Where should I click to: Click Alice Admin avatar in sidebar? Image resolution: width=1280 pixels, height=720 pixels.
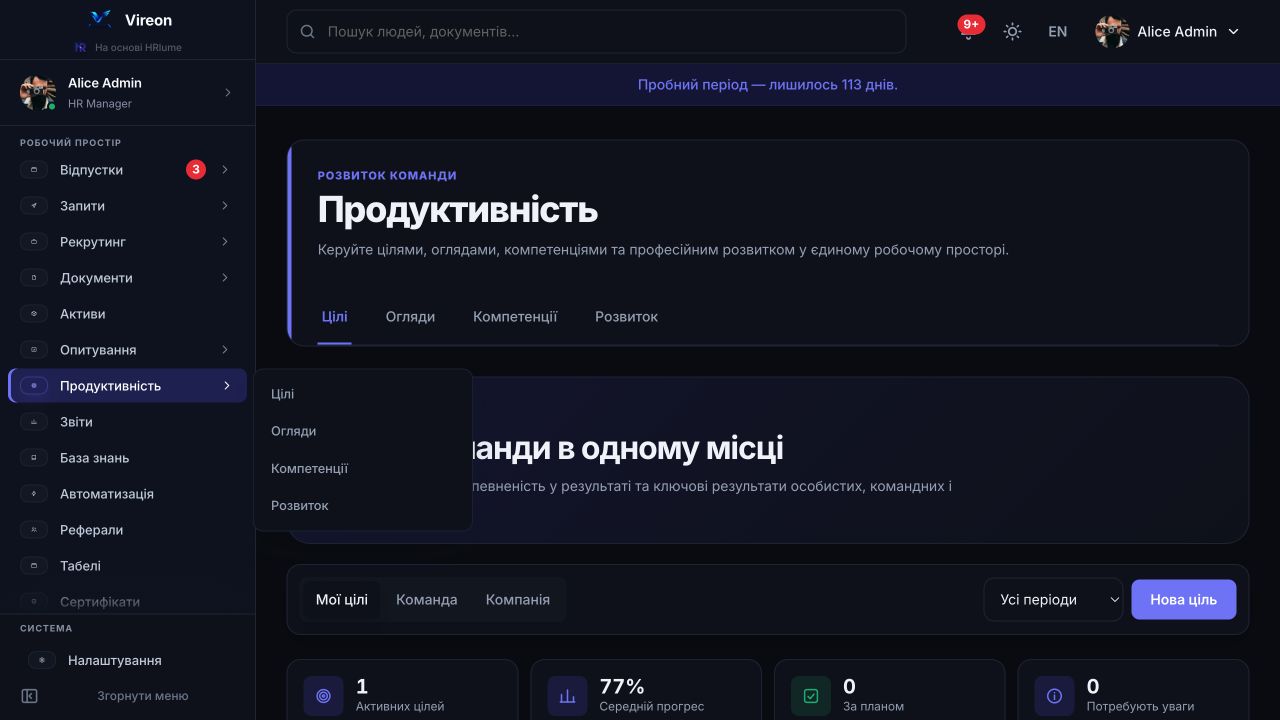click(x=38, y=92)
